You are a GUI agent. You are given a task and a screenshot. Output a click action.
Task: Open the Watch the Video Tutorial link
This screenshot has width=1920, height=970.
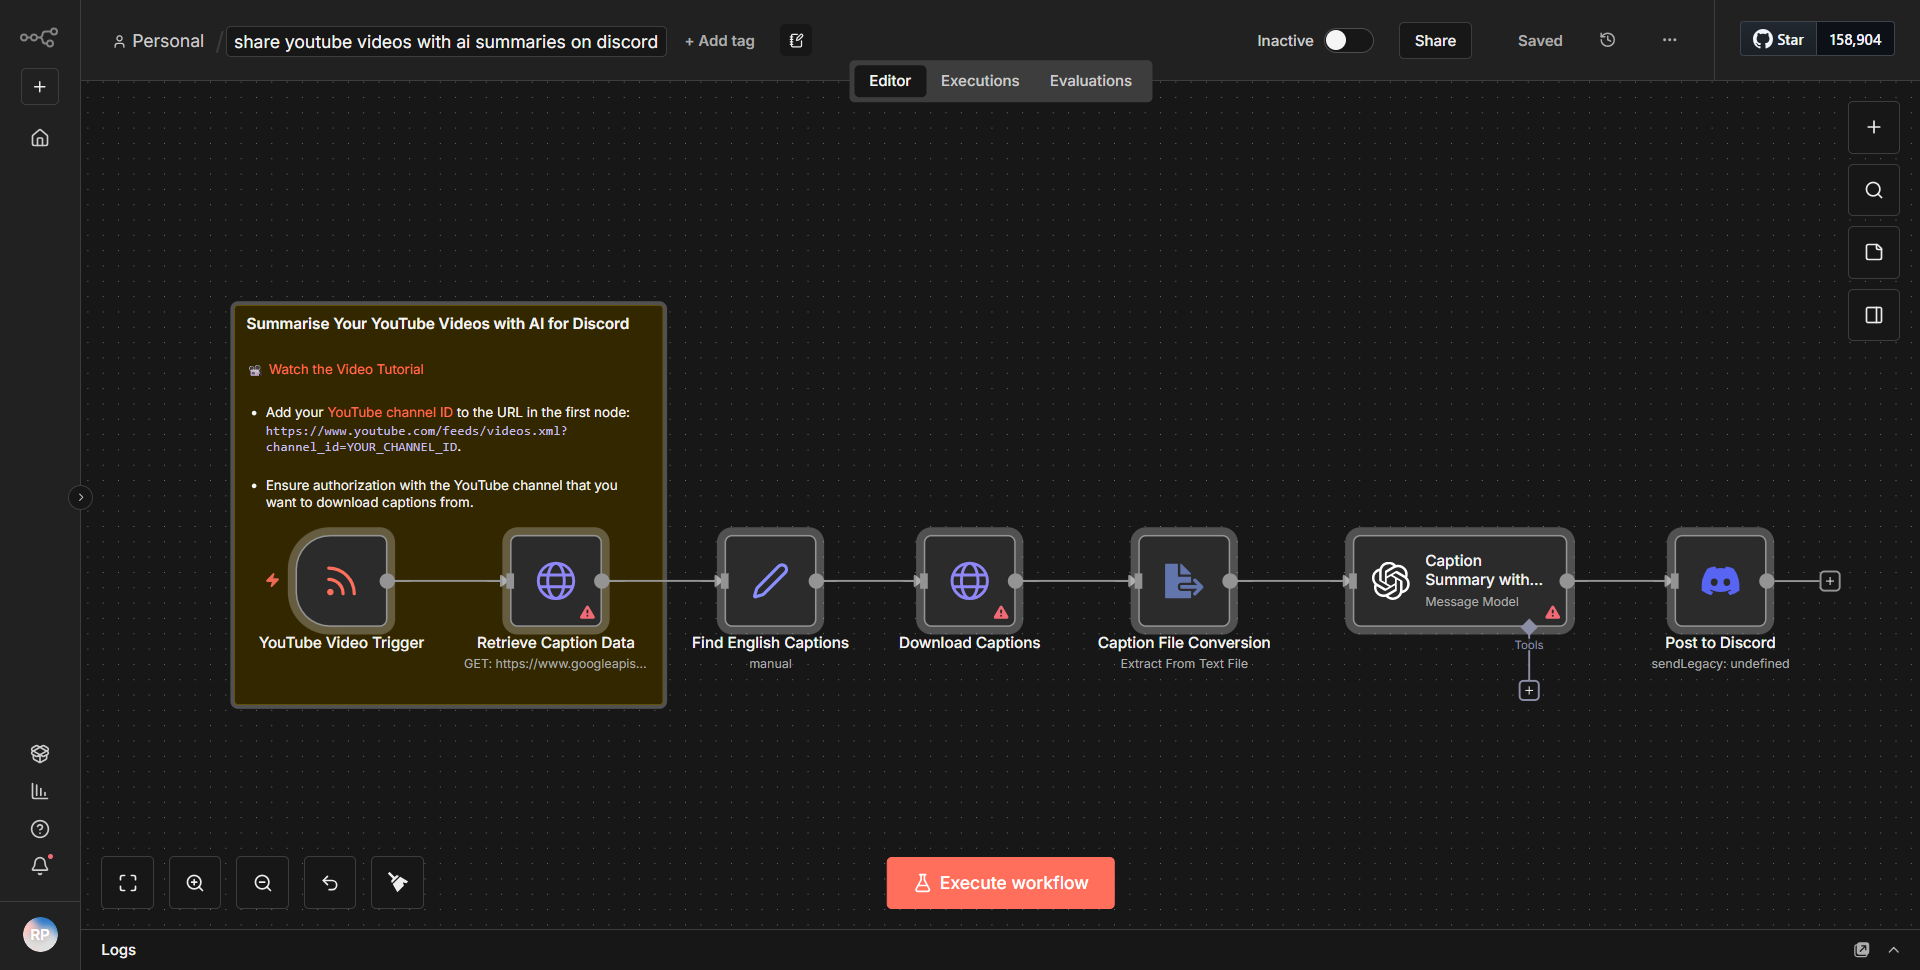346,370
